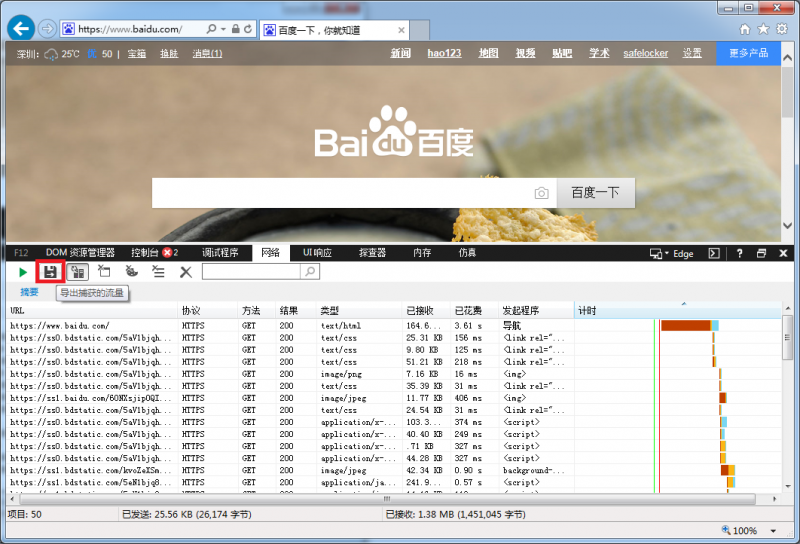Click the clear cache icon in network toolbar

tap(131, 272)
